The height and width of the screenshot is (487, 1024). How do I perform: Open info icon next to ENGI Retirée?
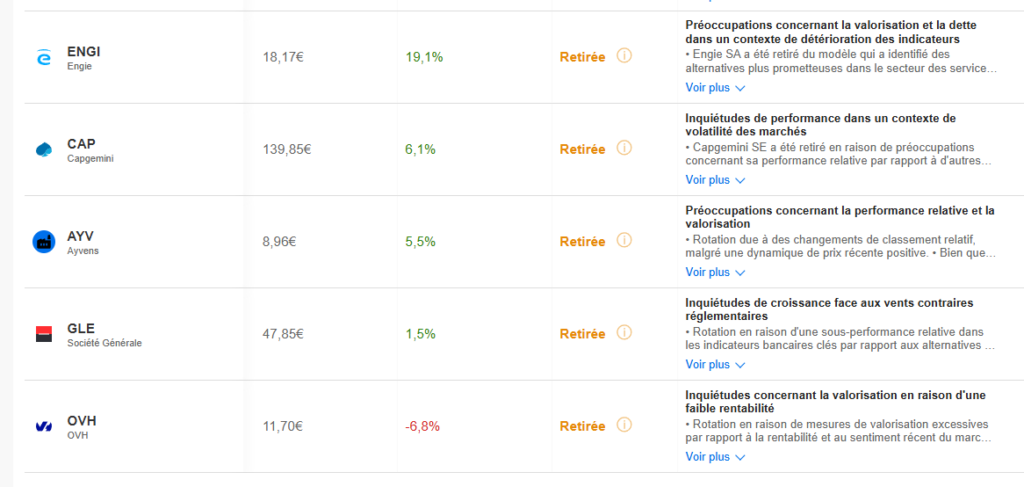[624, 57]
